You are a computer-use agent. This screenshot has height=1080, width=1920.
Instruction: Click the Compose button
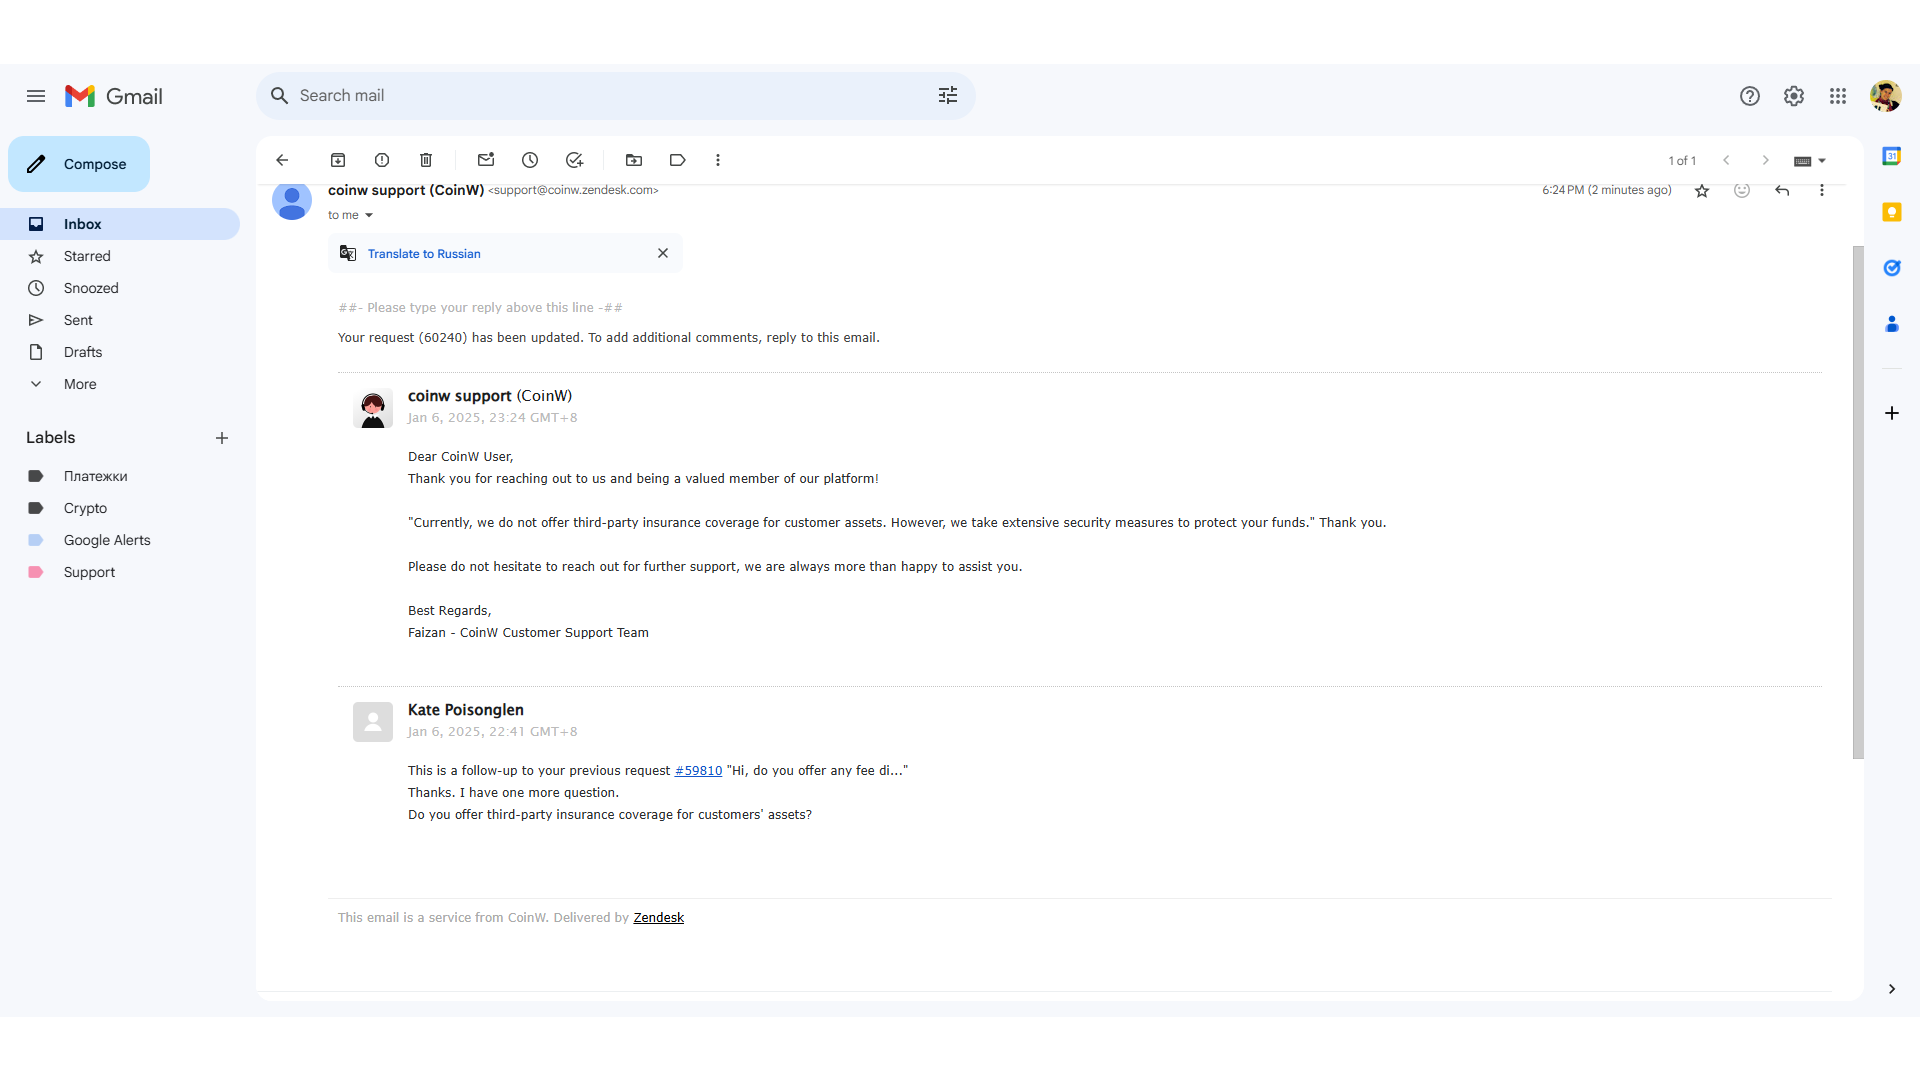pyautogui.click(x=79, y=164)
